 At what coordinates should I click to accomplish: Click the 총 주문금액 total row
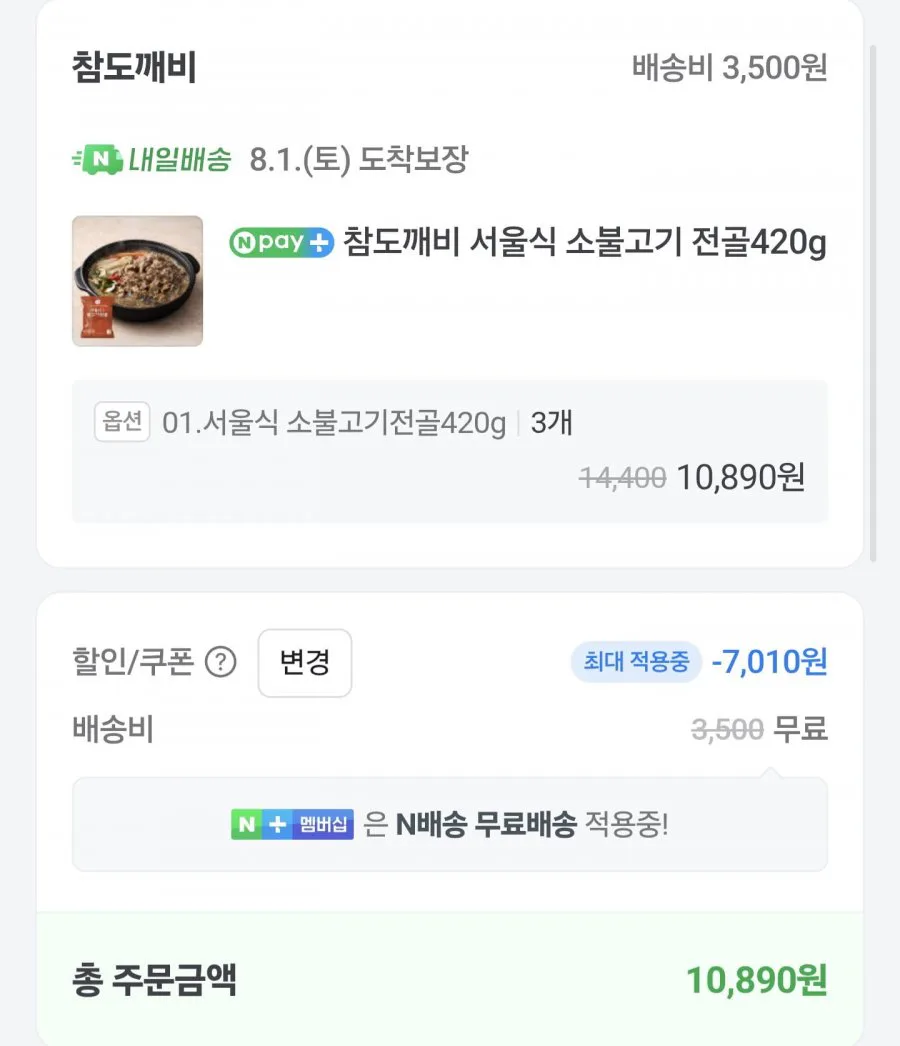(450, 979)
